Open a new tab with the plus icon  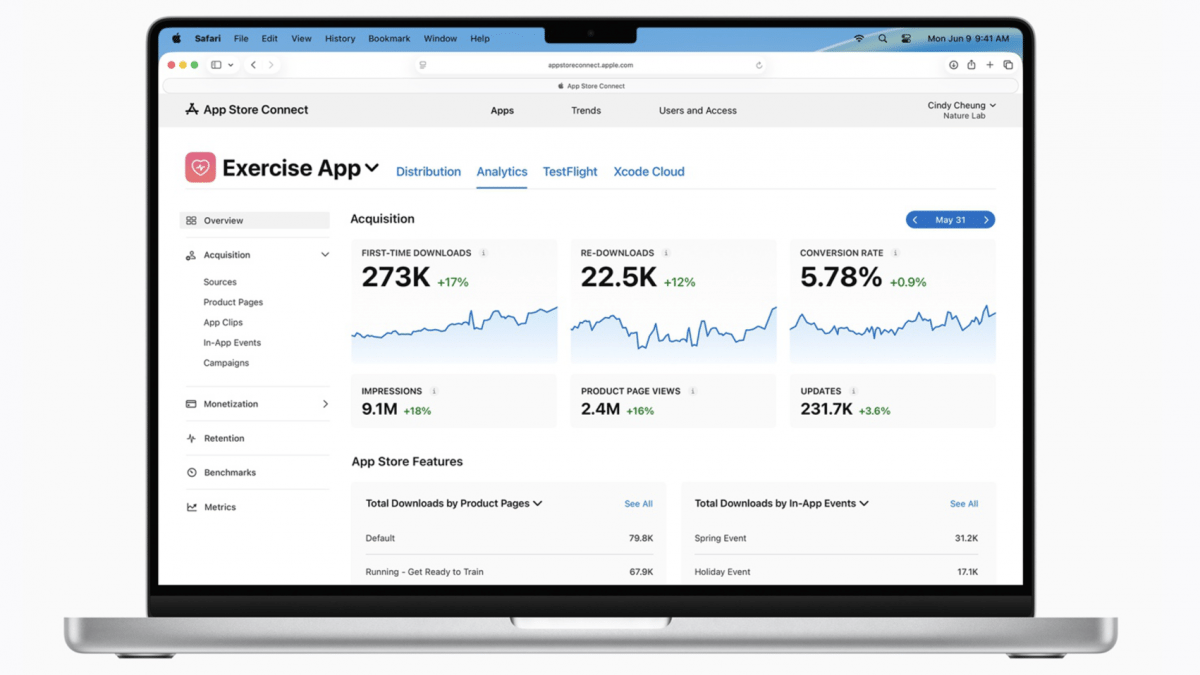(x=989, y=65)
